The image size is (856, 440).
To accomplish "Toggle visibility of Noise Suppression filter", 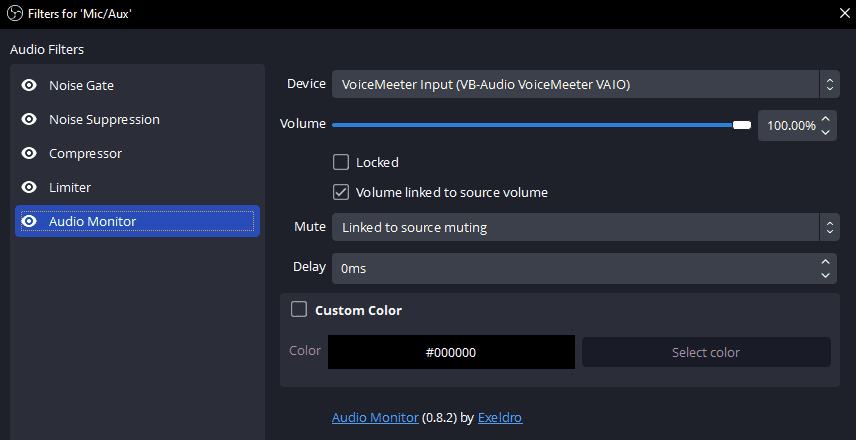I will 29,120.
